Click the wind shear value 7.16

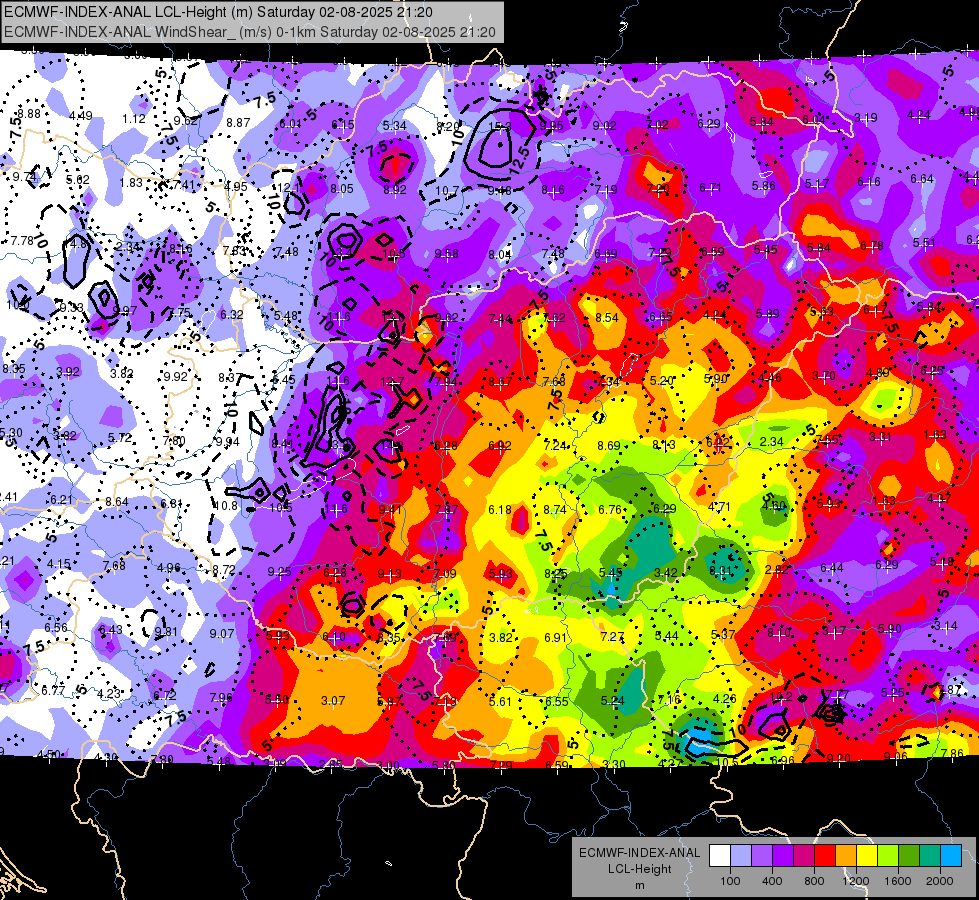pyautogui.click(x=669, y=700)
